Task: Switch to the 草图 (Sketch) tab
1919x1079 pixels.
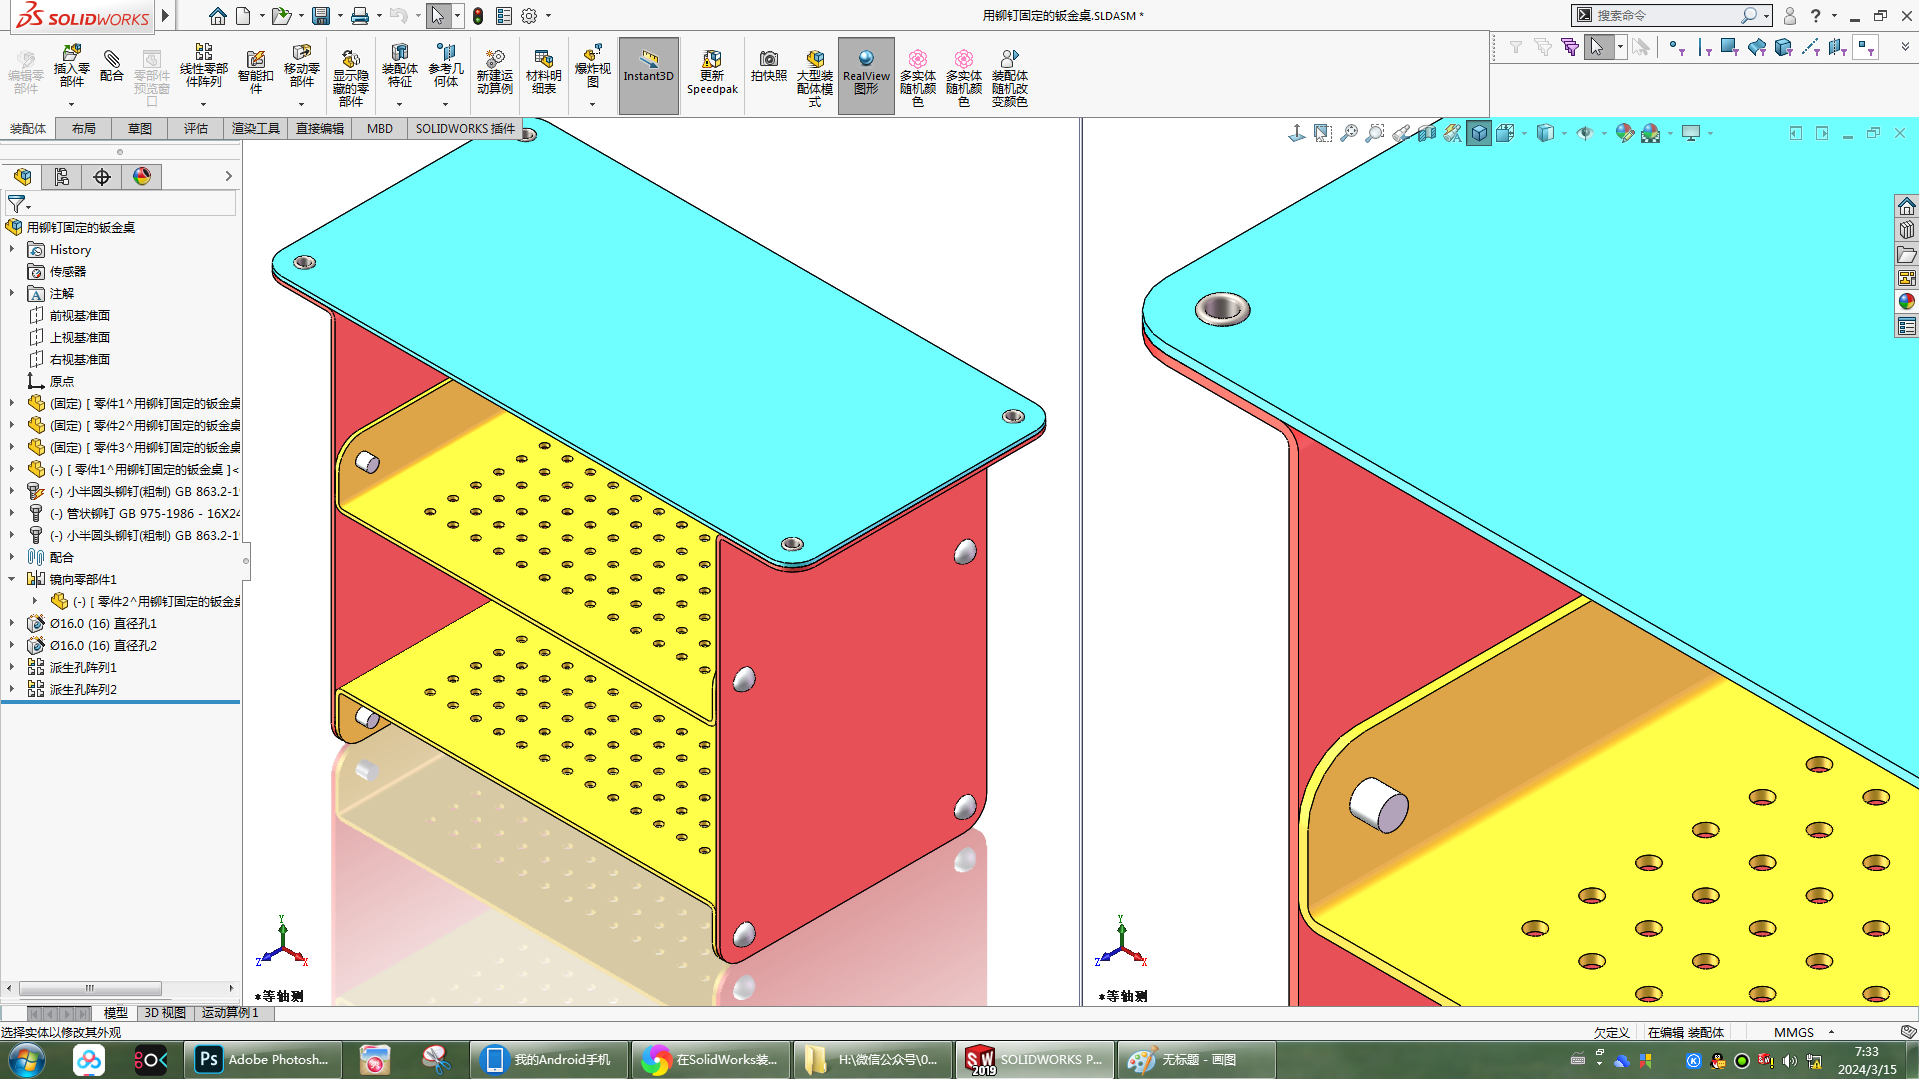Action: (x=140, y=128)
